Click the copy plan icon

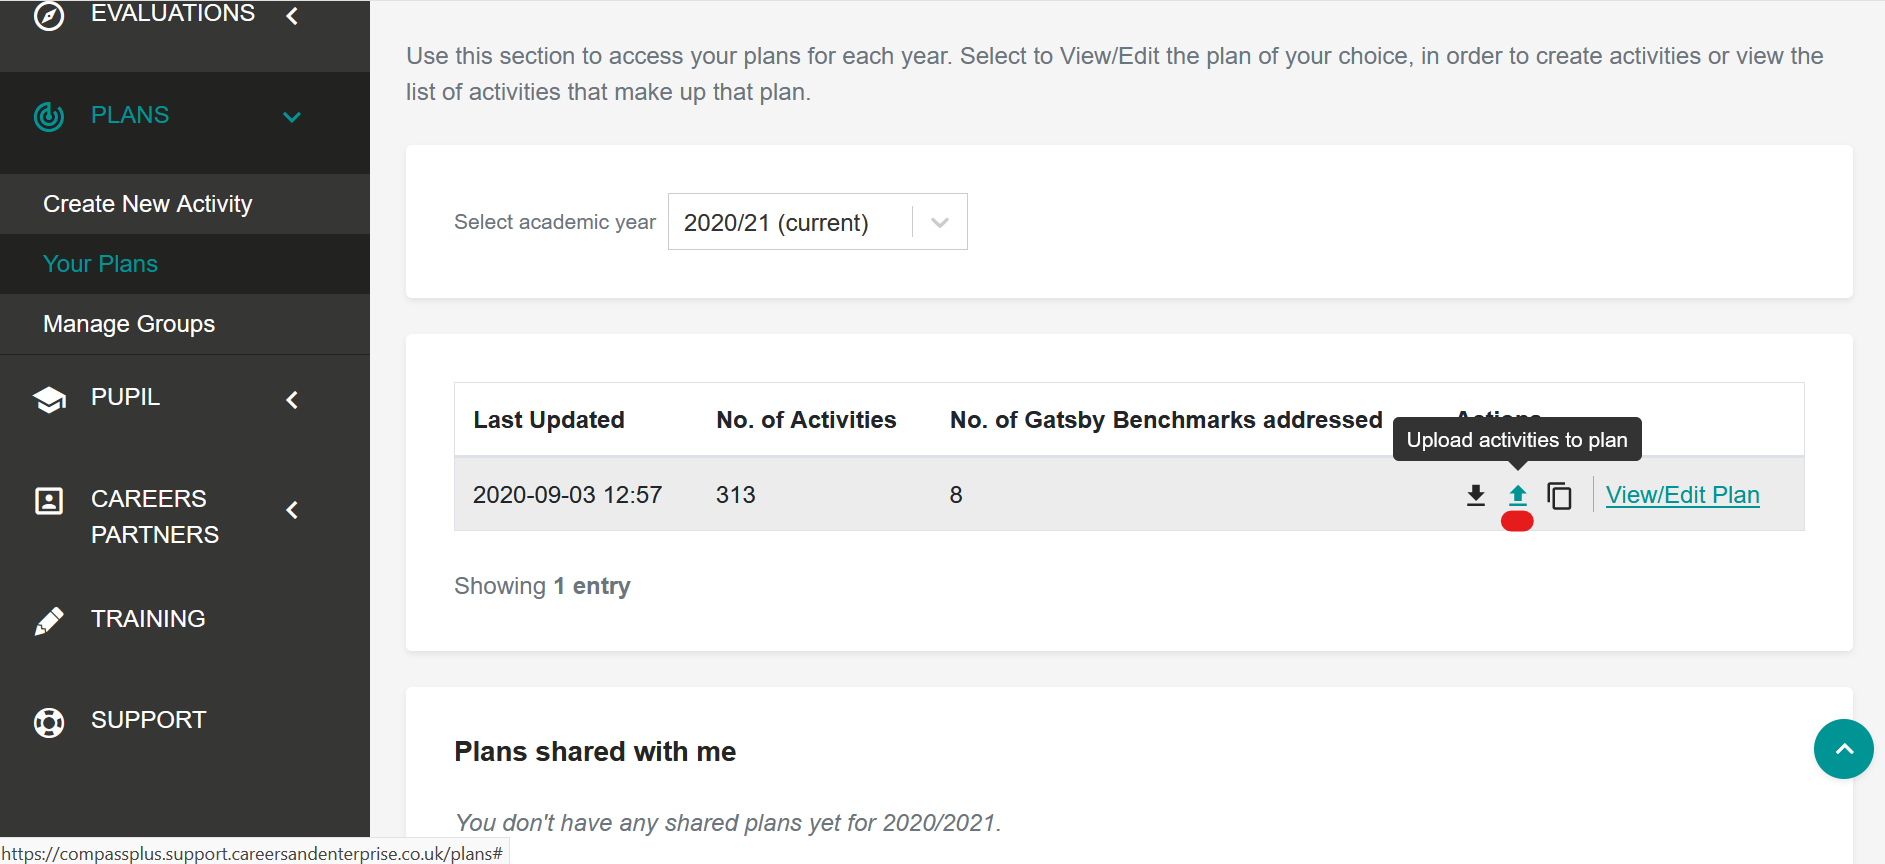(1559, 495)
